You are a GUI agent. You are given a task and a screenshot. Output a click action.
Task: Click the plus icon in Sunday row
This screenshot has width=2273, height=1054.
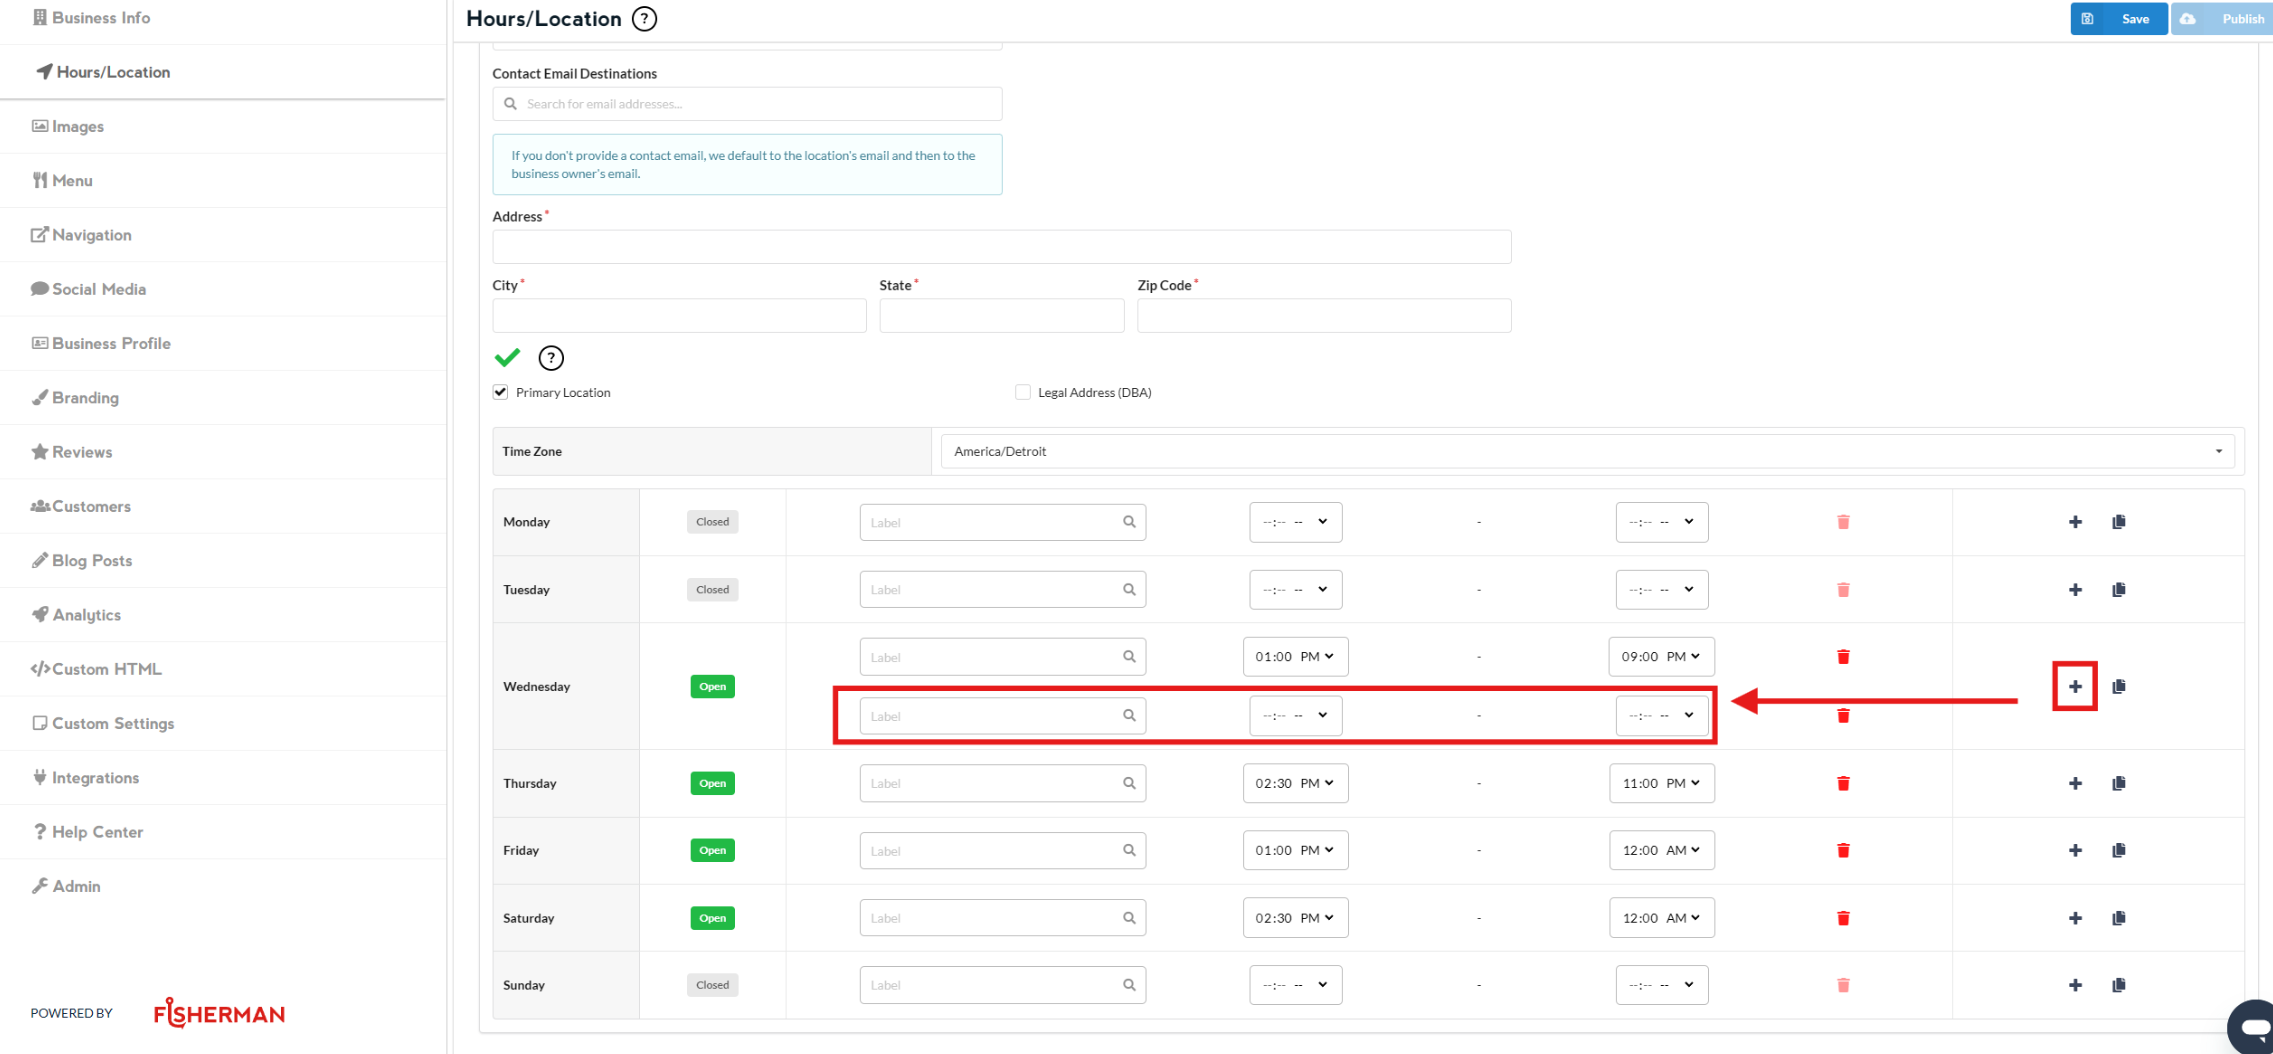coord(2074,985)
